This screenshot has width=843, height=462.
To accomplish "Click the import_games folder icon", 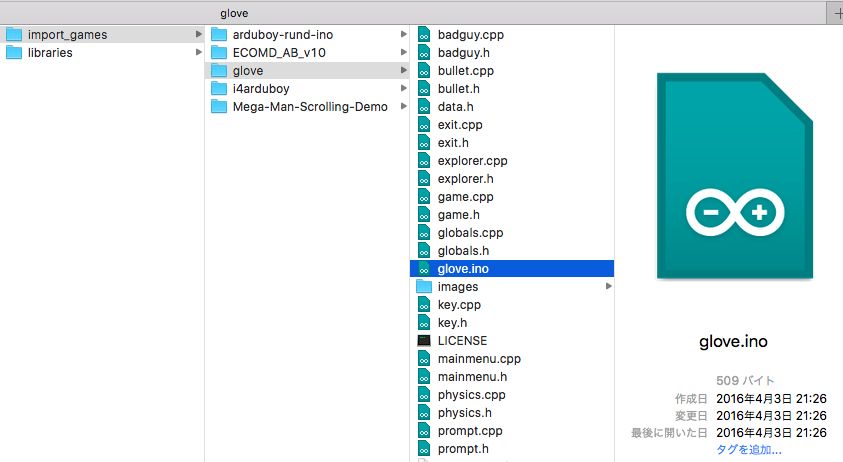I will point(13,35).
